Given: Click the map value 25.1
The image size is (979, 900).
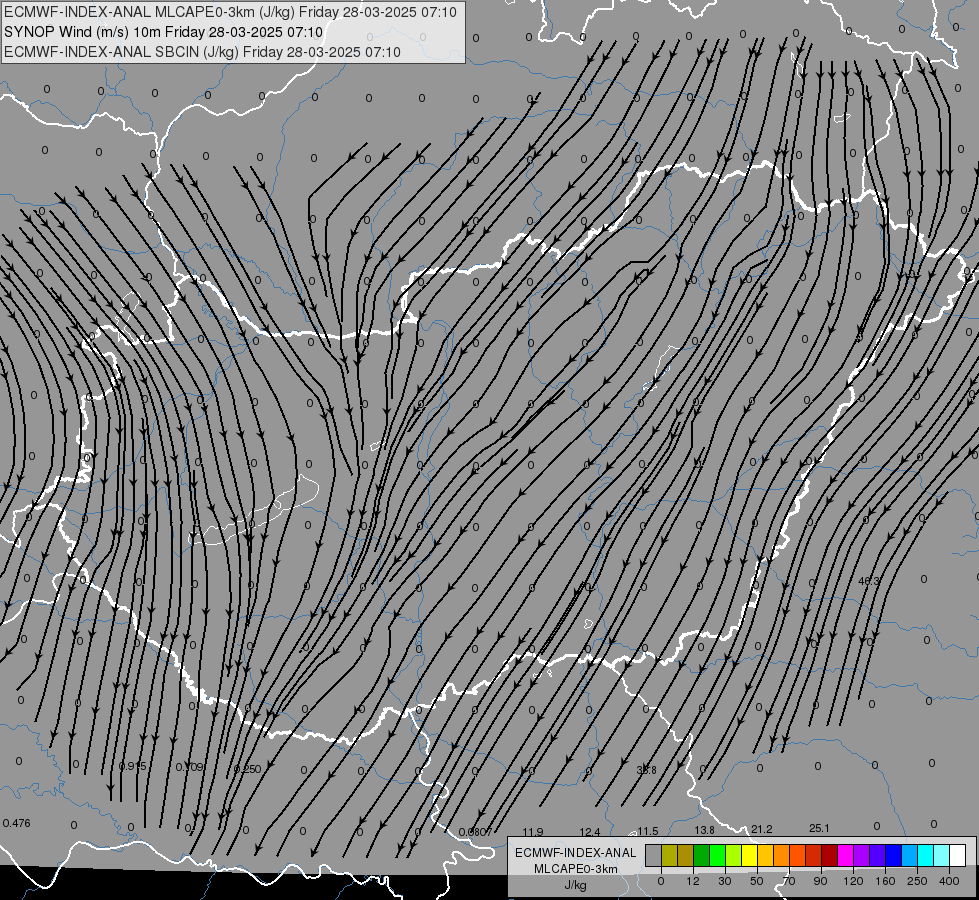Looking at the screenshot, I should (x=819, y=828).
